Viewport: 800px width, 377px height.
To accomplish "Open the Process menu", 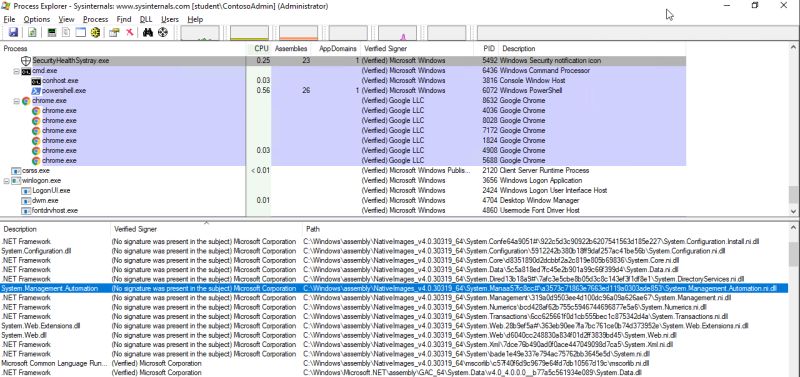I will click(95, 19).
